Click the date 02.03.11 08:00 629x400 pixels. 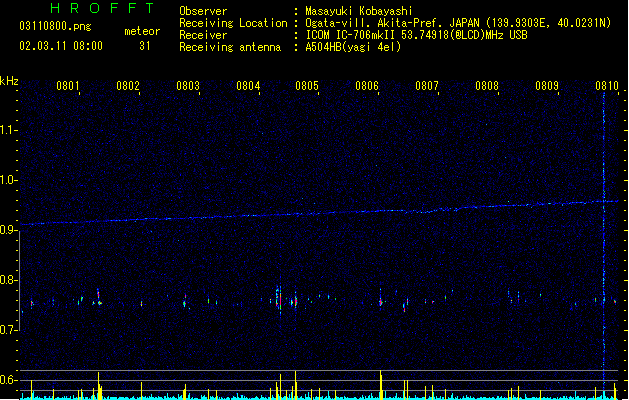click(x=61, y=46)
